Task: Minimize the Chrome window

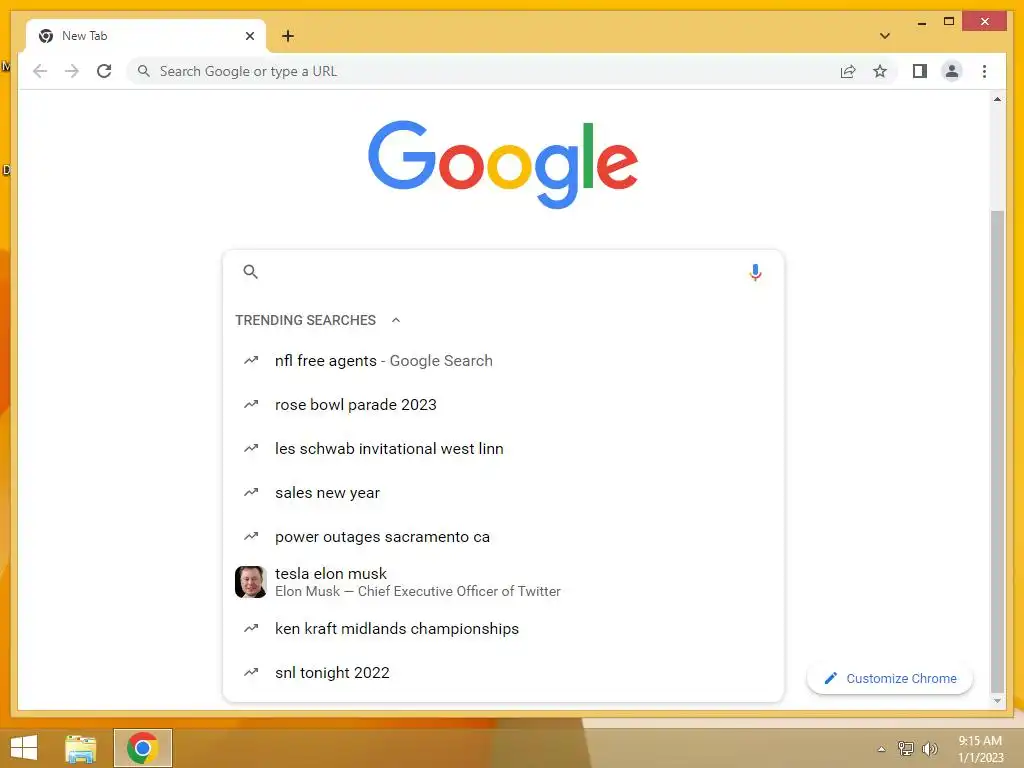Action: 921,22
